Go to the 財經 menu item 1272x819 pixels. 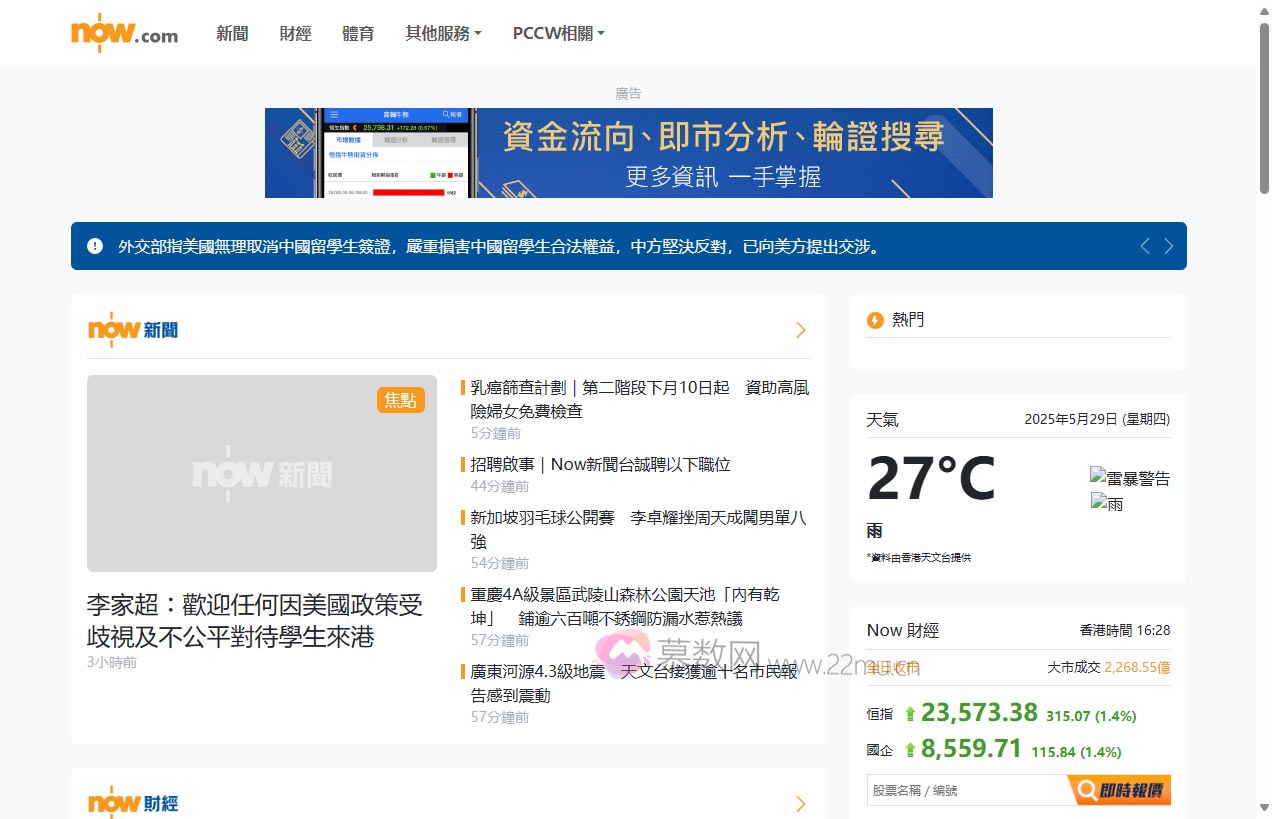coord(295,33)
